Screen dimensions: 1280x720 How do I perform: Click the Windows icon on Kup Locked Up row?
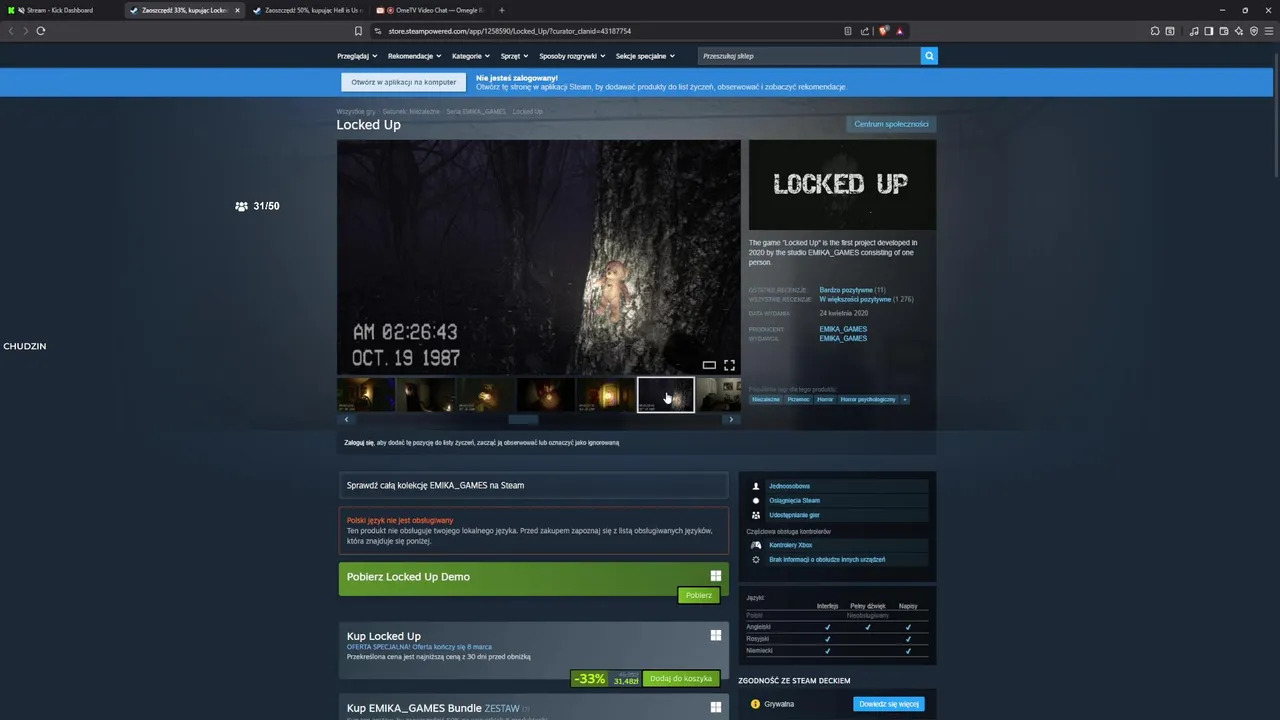[716, 635]
